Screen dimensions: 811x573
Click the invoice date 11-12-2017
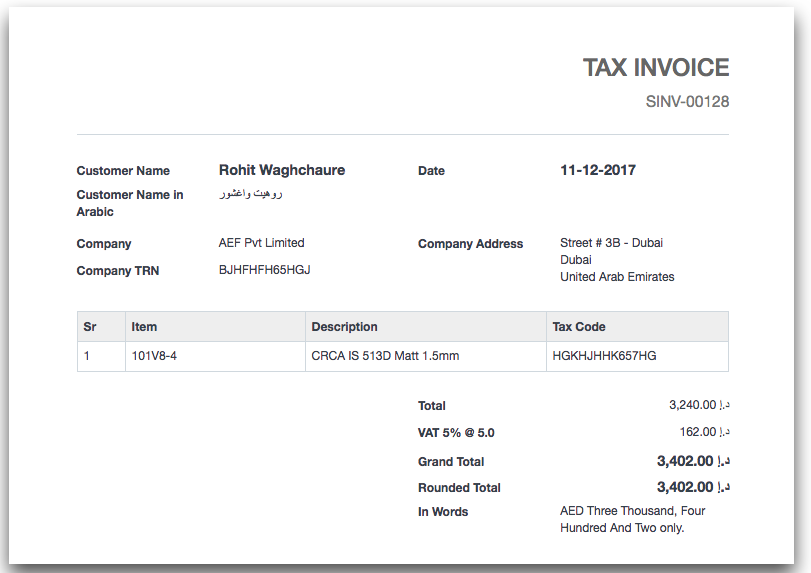tap(597, 170)
